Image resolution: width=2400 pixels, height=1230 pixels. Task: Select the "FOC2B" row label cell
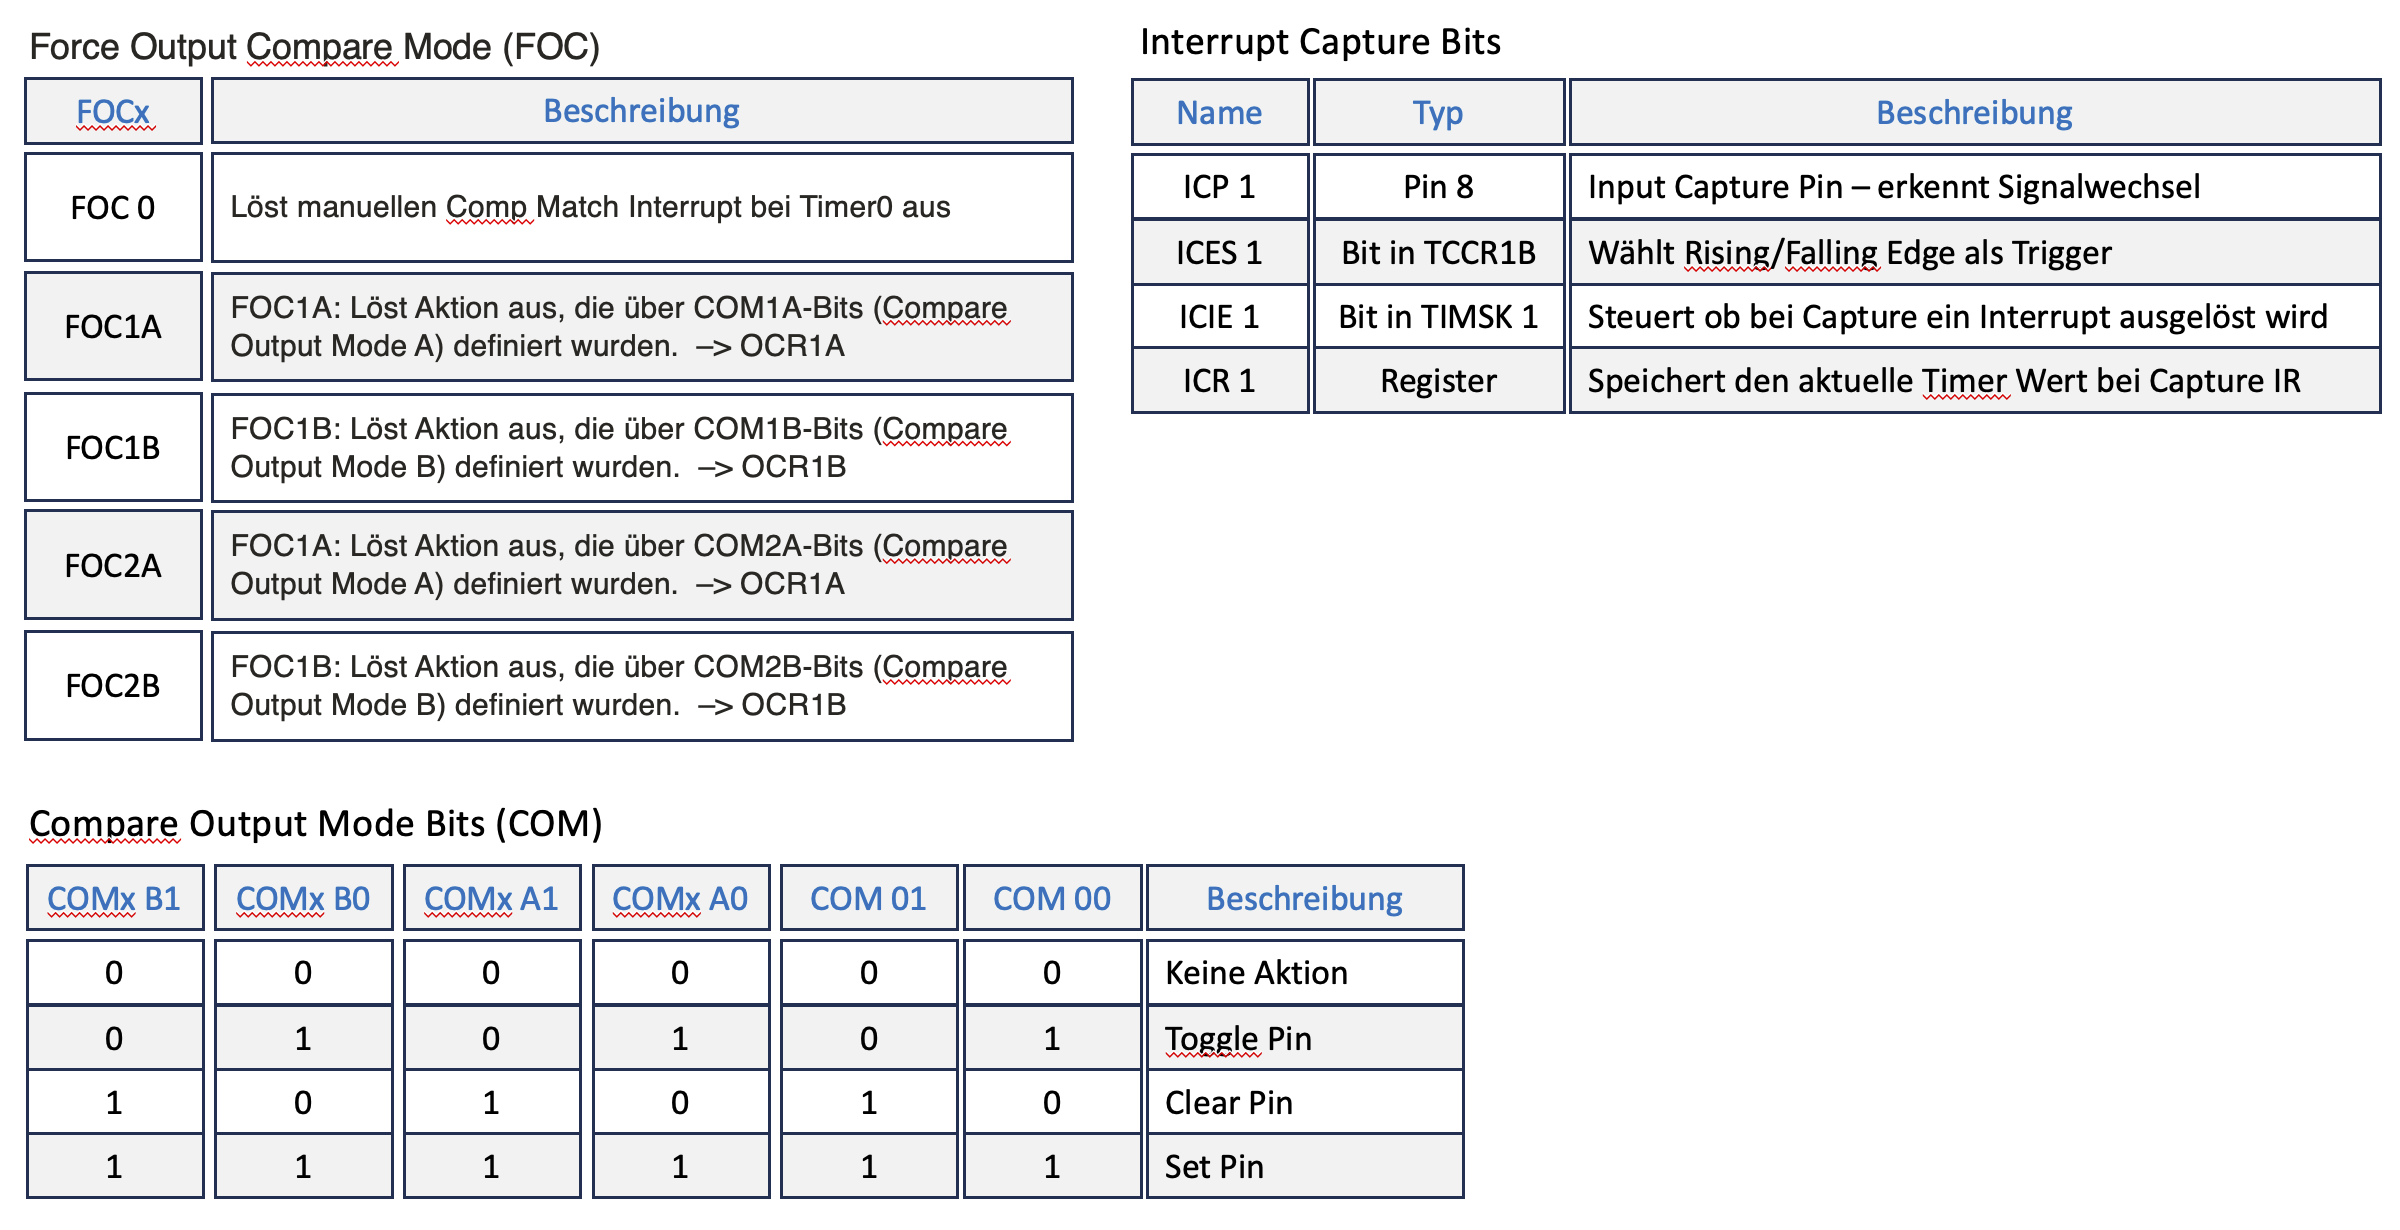[113, 686]
